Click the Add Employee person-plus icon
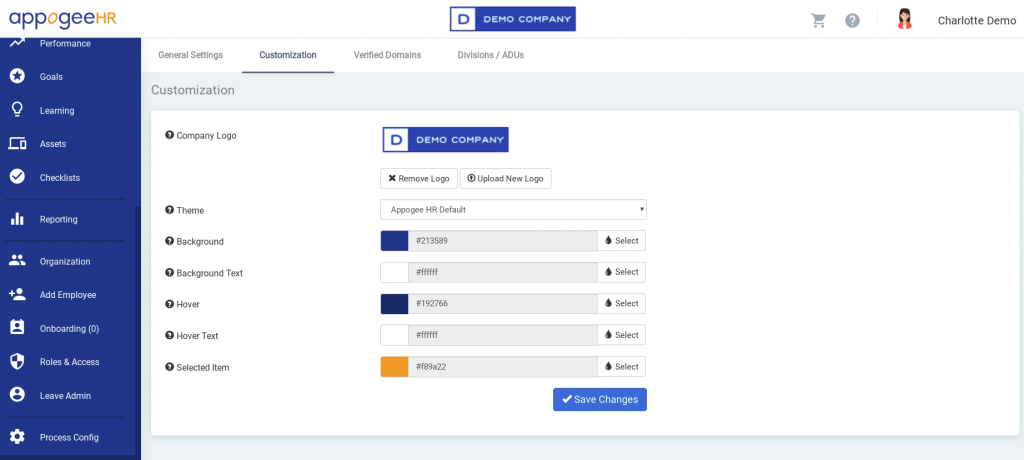Image resolution: width=1024 pixels, height=460 pixels. click(x=17, y=295)
